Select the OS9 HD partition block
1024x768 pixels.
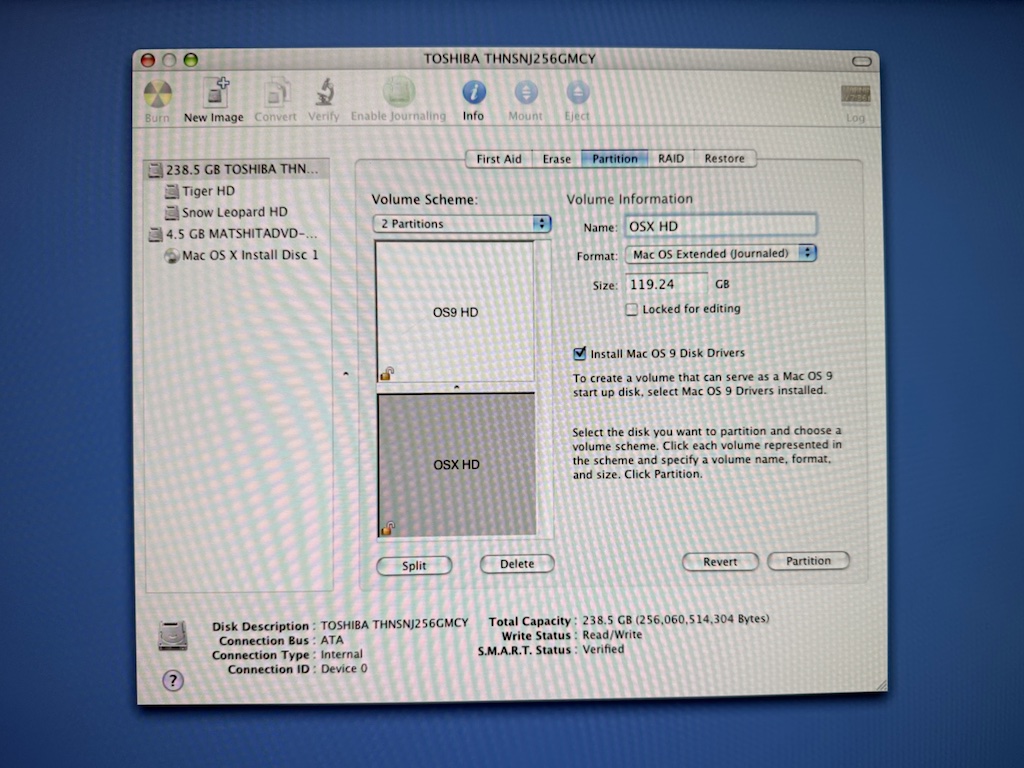pos(455,312)
